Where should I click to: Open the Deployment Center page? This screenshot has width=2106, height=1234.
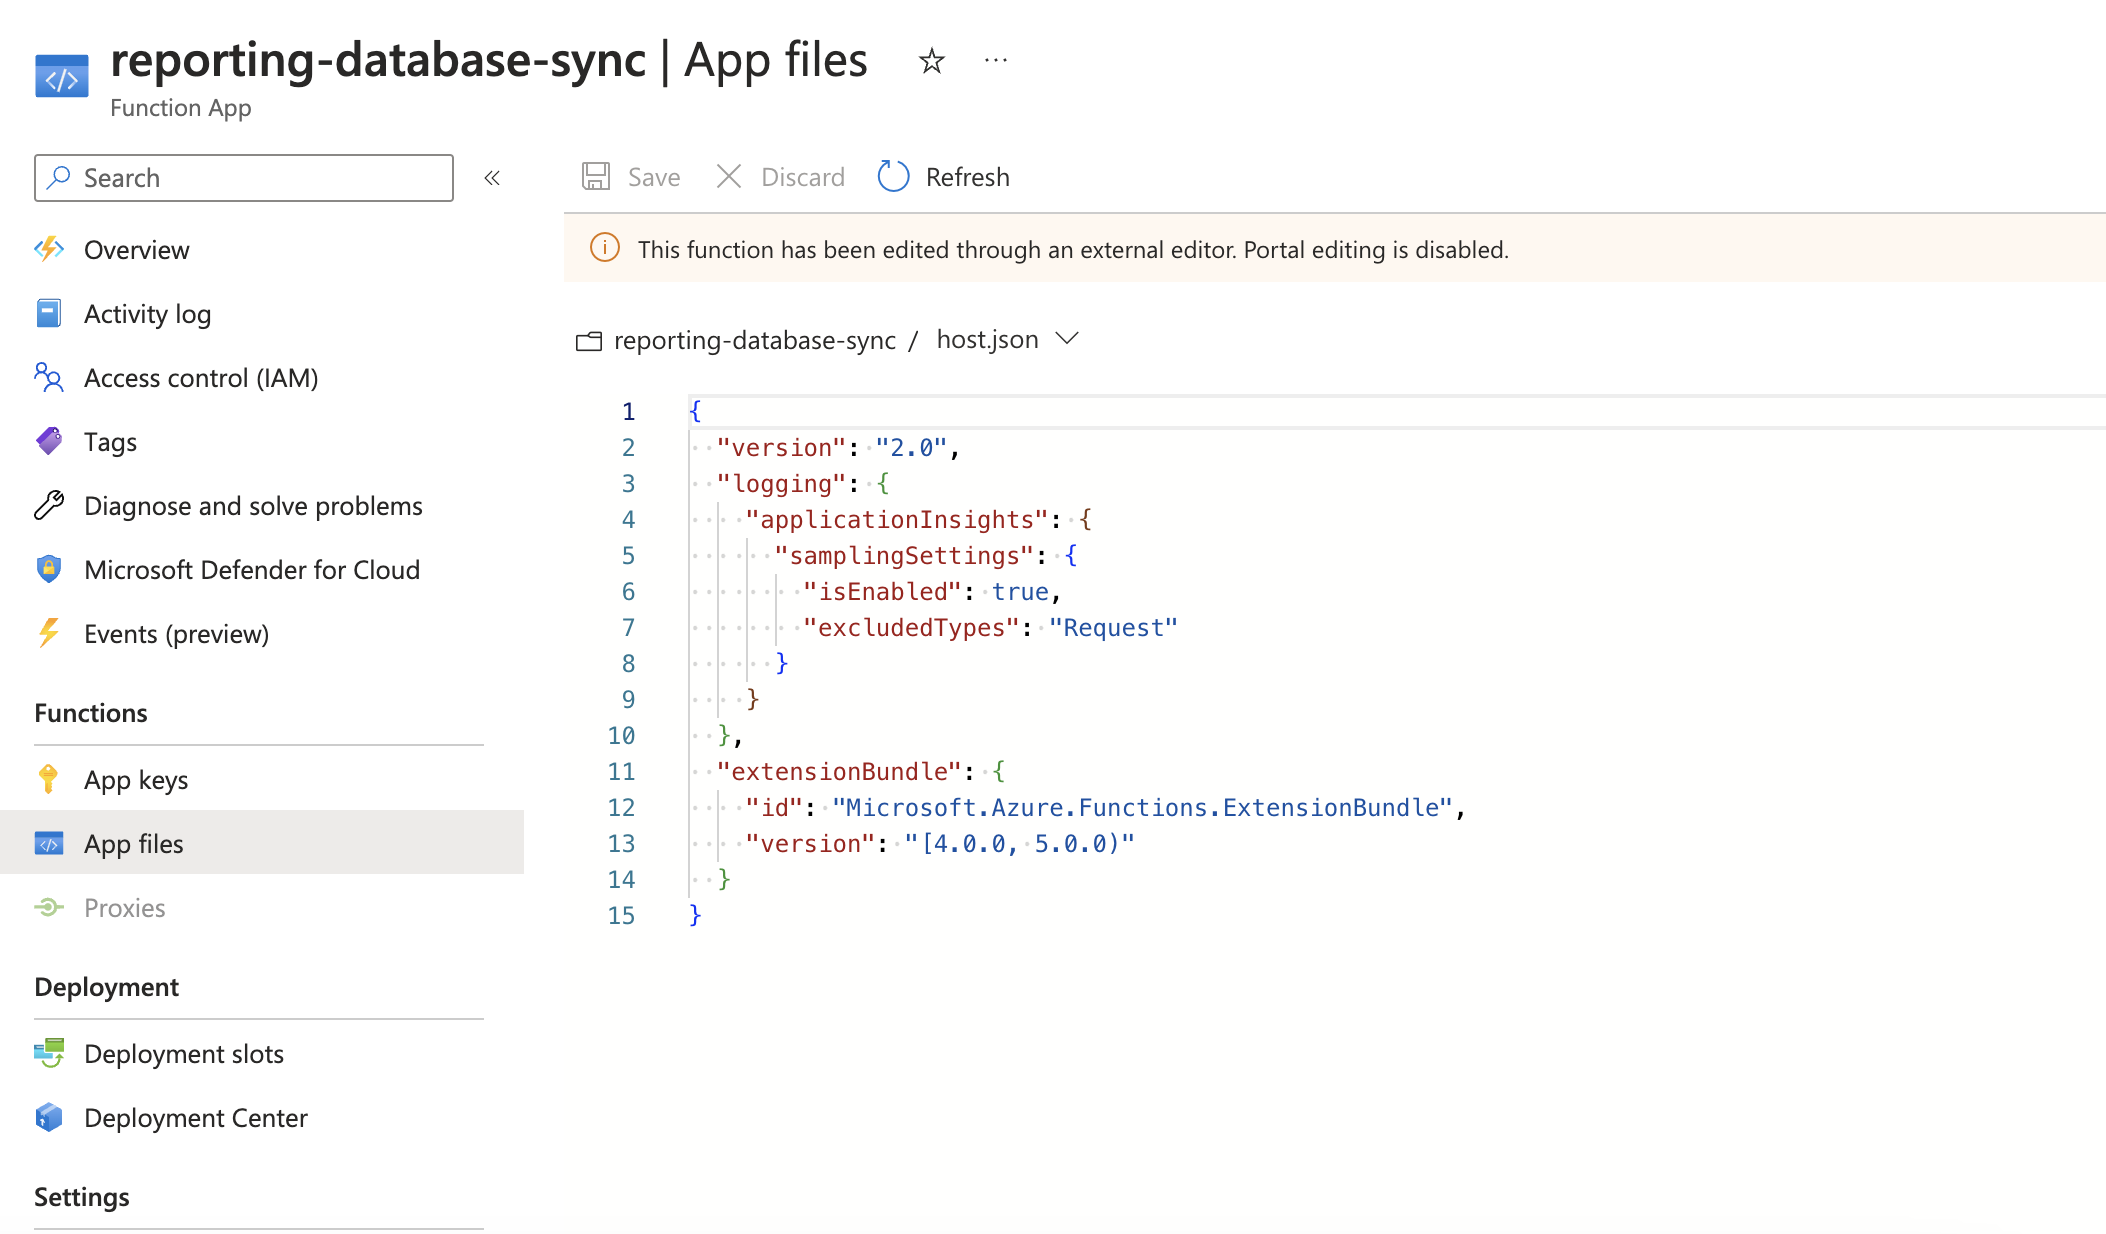coord(195,1118)
